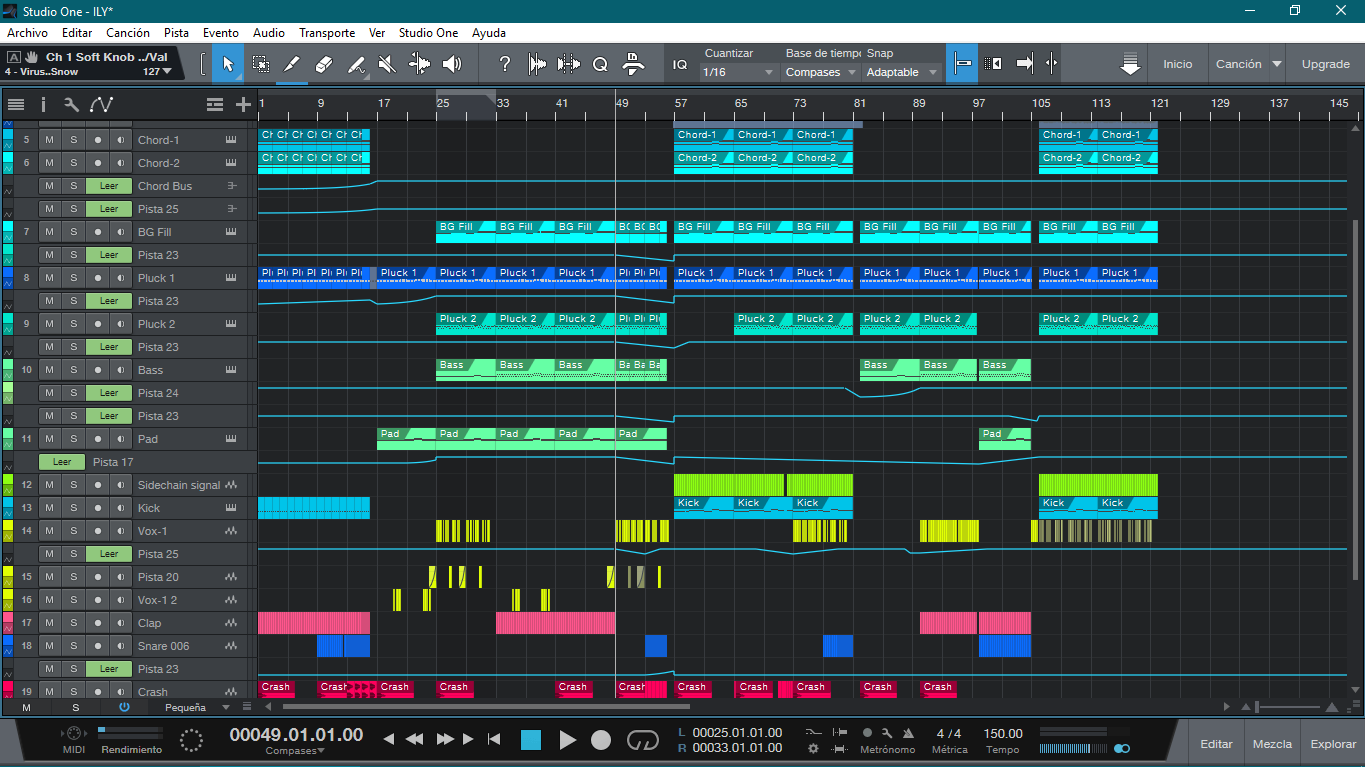This screenshot has height=767, width=1365.
Task: Click the download arrow icon
Action: point(1130,64)
